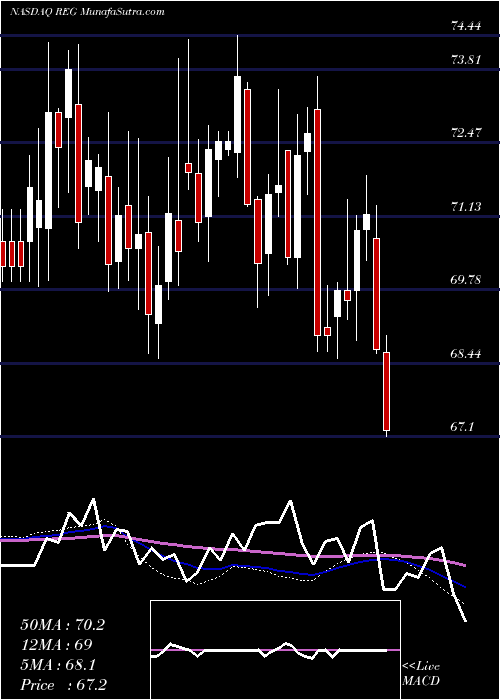
Task: Click the tall red candle below the 73.81 label
Action: tap(317, 222)
